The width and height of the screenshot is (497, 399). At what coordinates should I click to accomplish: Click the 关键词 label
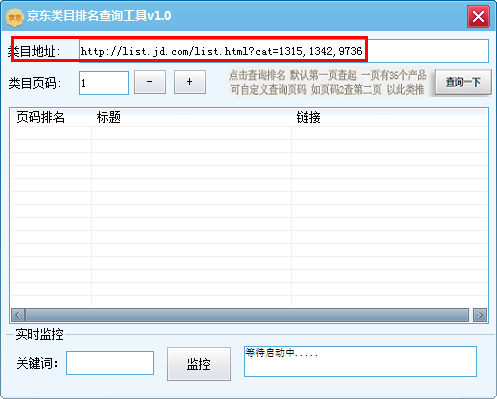tap(37, 363)
